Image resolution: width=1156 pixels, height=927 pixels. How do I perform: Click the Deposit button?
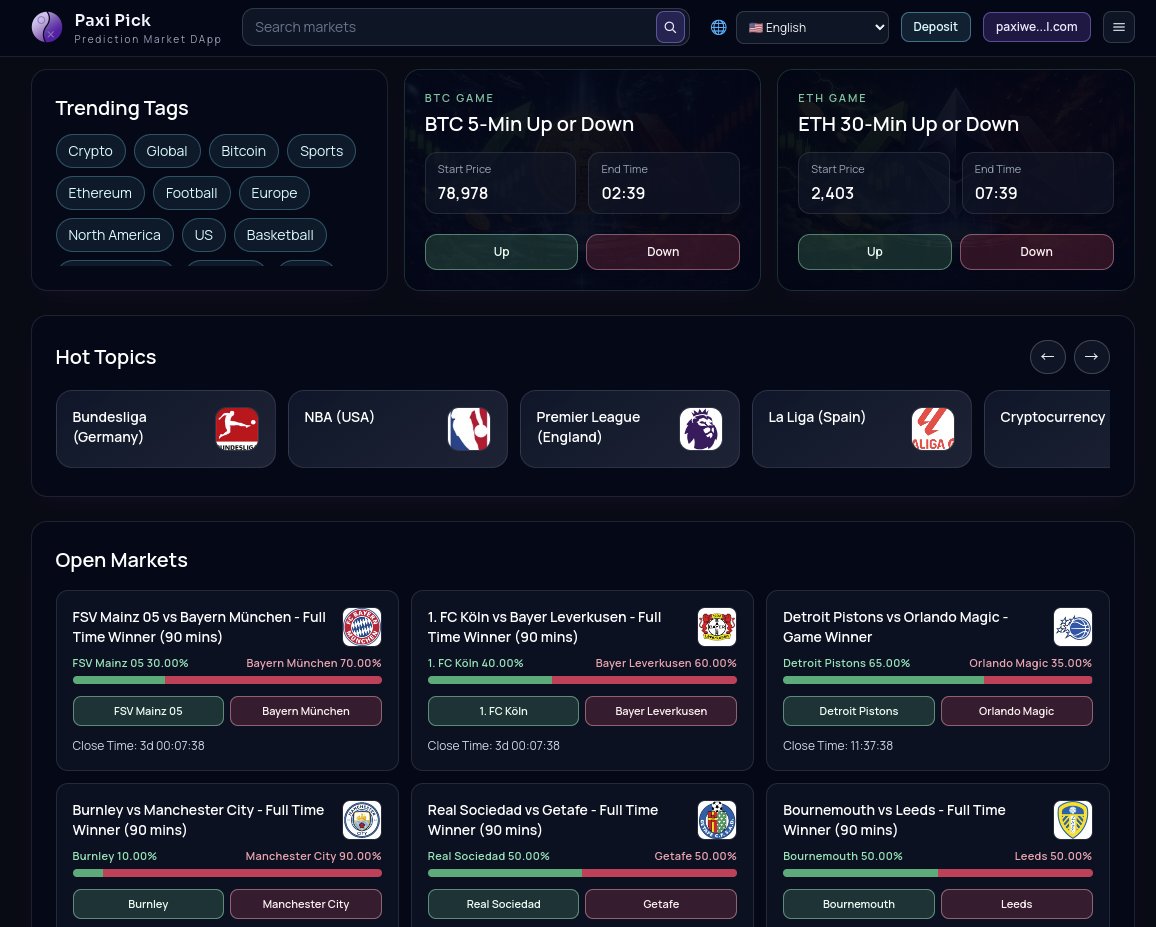[936, 27]
